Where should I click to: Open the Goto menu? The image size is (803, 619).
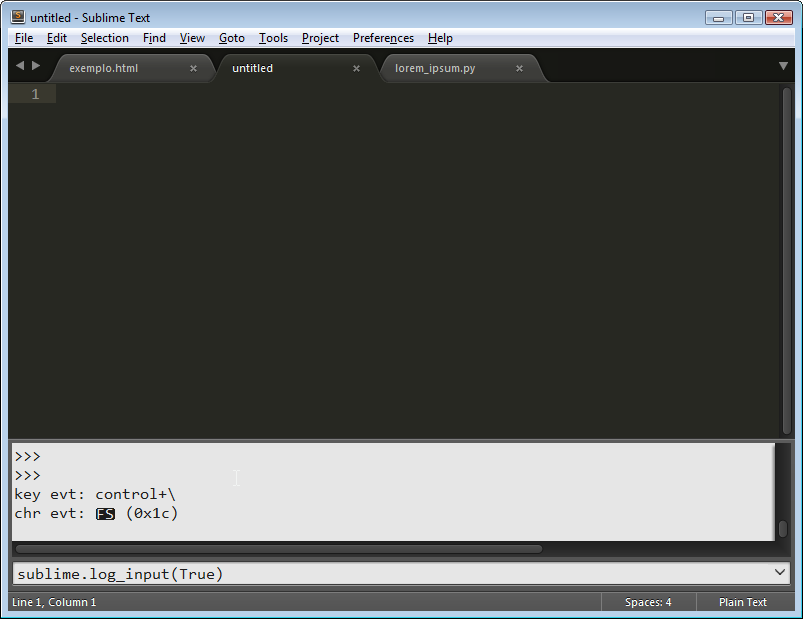pos(231,38)
